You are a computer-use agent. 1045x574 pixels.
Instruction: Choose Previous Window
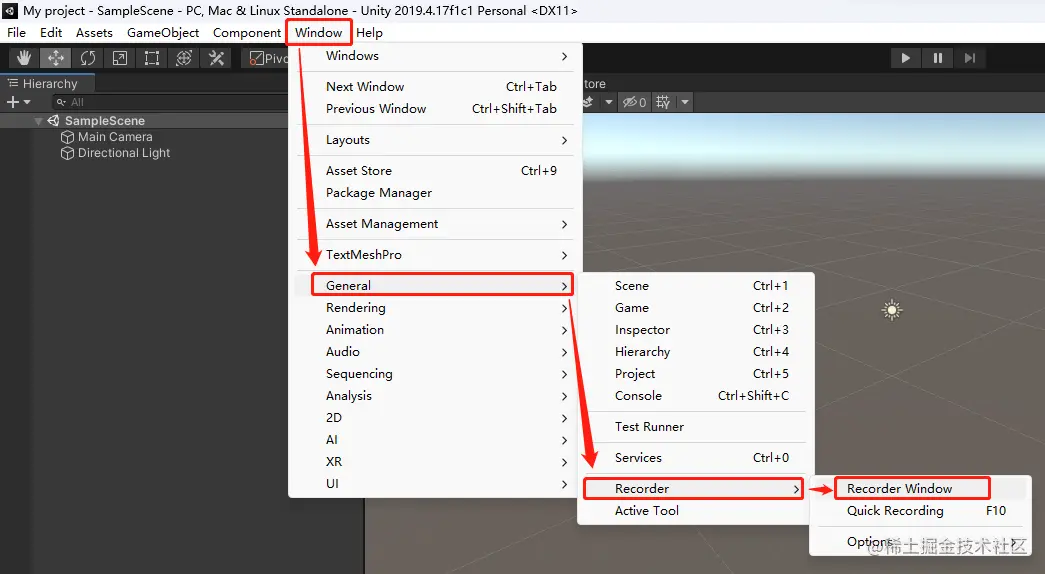tap(435, 109)
